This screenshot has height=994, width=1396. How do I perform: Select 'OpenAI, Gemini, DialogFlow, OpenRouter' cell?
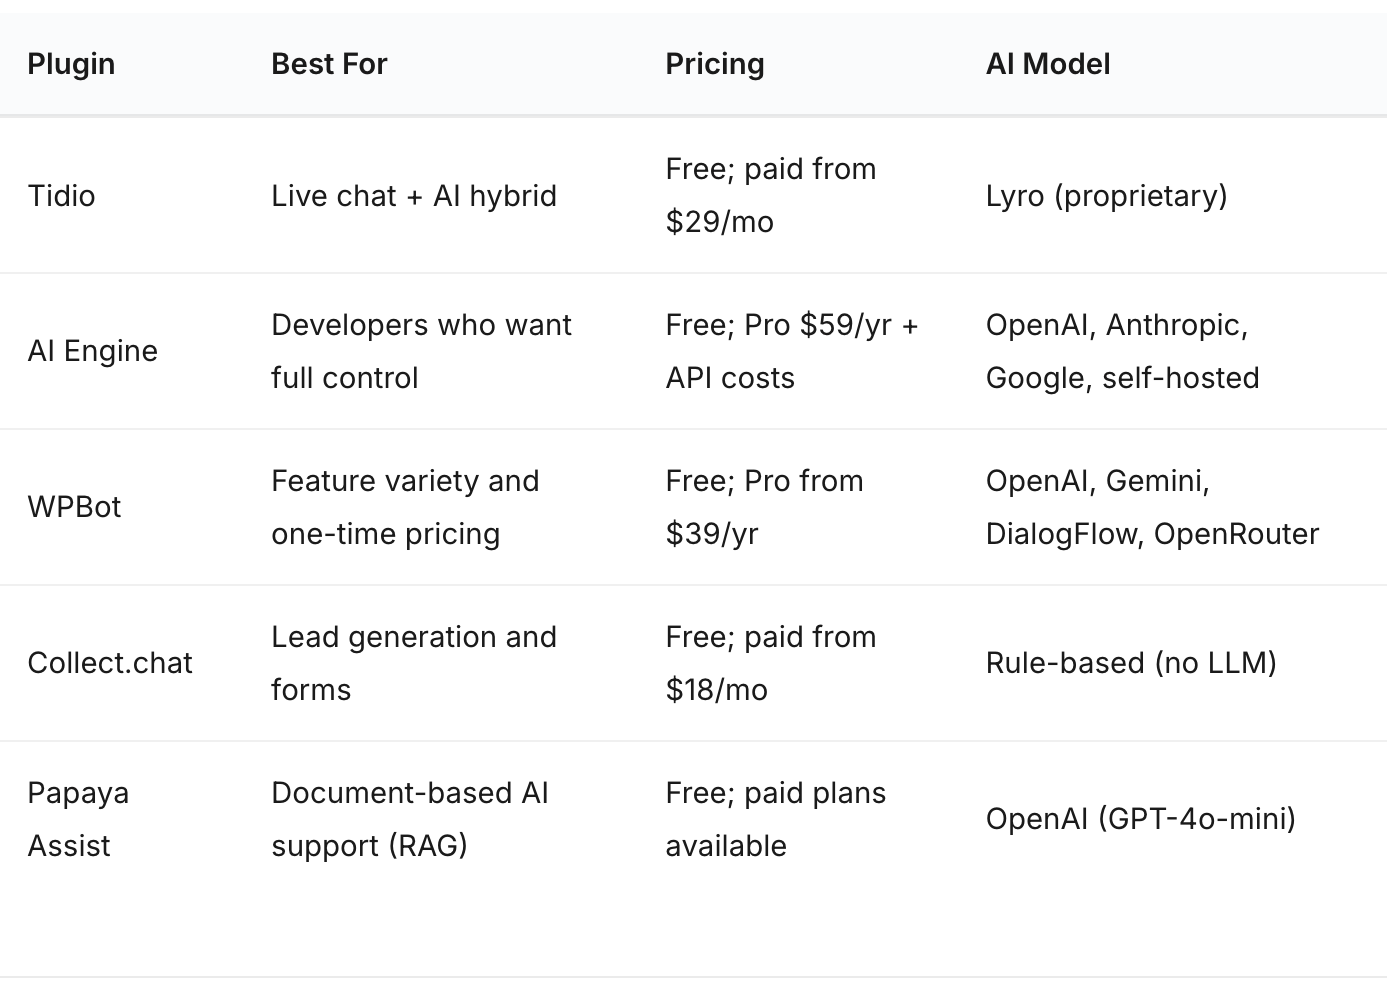pyautogui.click(x=1152, y=507)
